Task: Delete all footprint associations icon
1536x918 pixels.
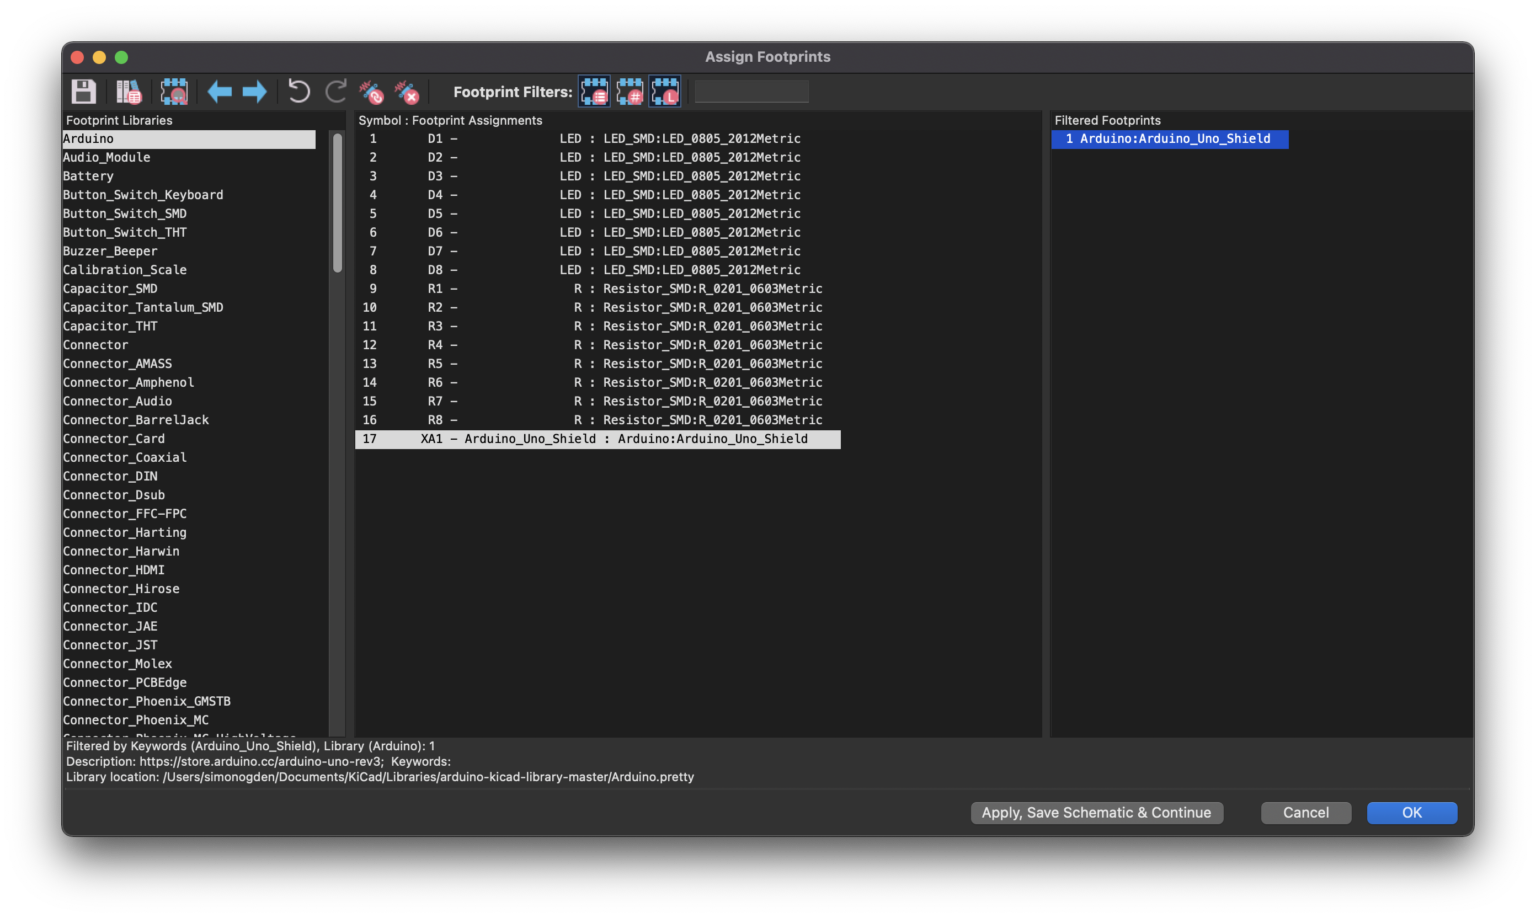Action: [x=407, y=92]
